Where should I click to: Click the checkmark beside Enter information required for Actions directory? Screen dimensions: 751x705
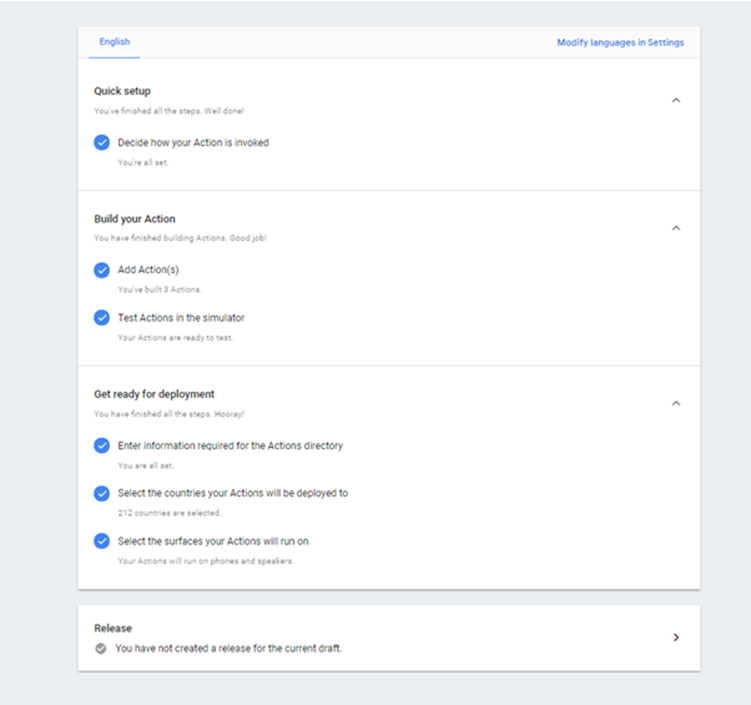tap(102, 446)
